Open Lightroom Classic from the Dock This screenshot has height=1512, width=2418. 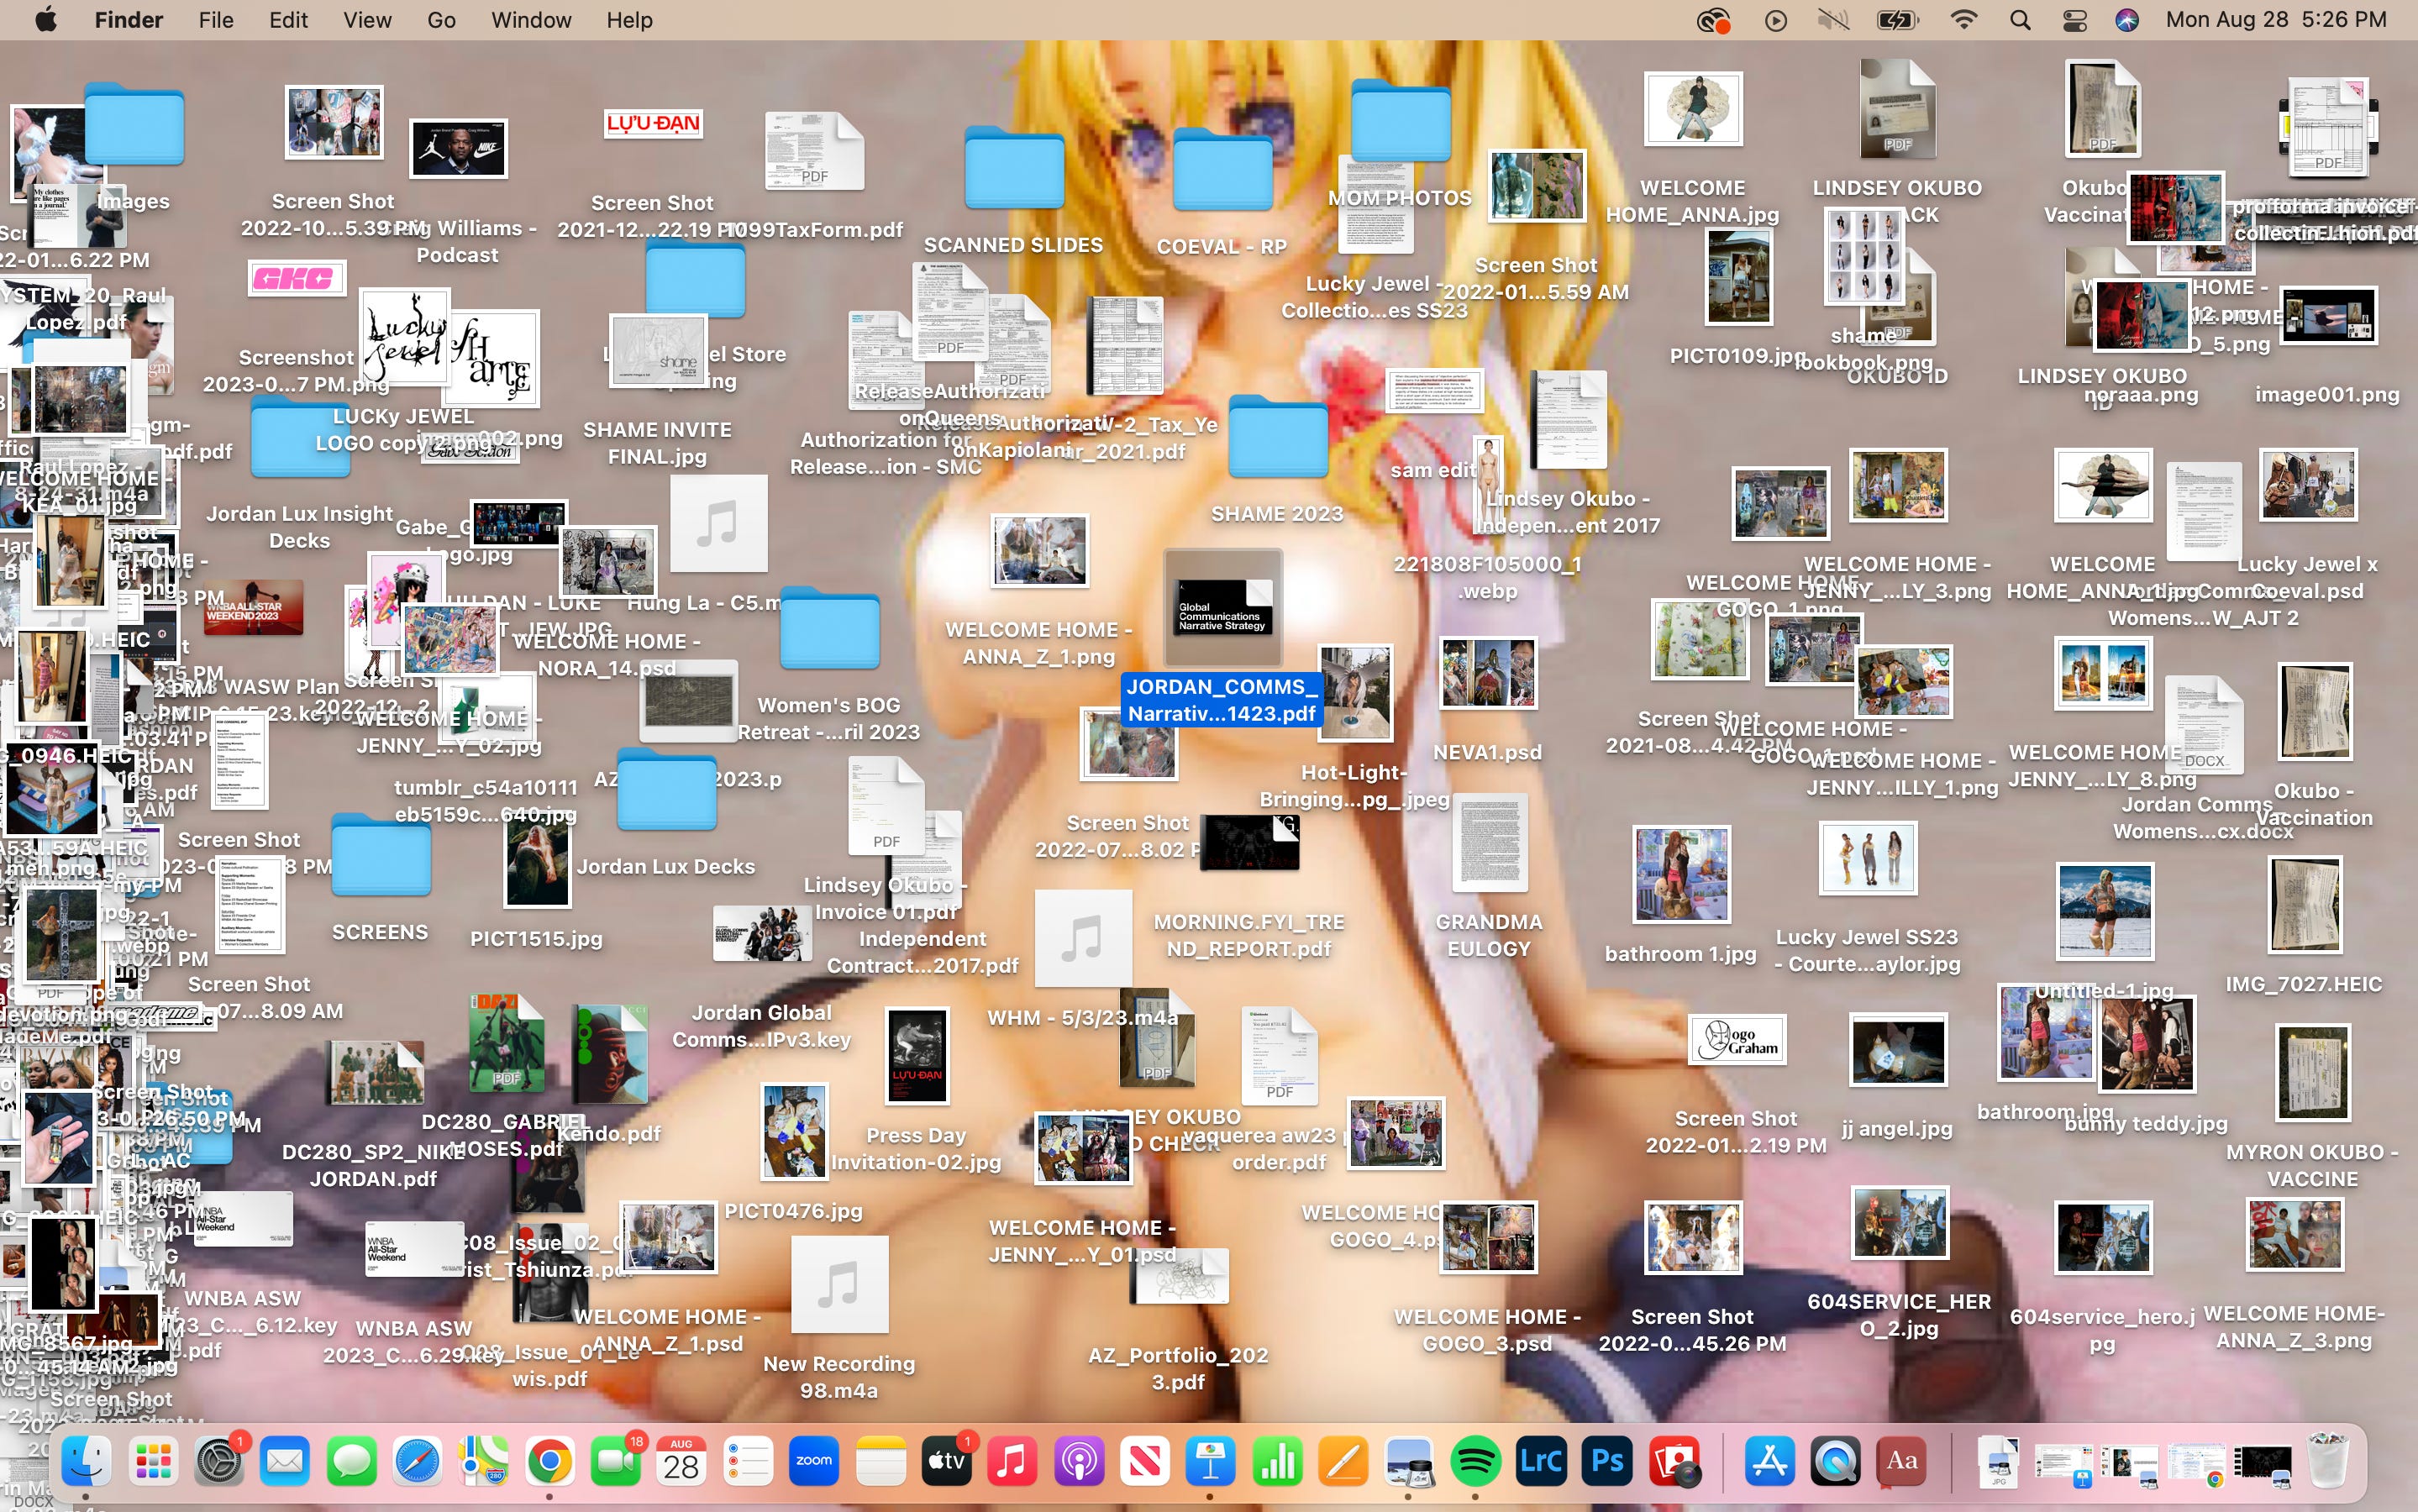[x=1541, y=1462]
